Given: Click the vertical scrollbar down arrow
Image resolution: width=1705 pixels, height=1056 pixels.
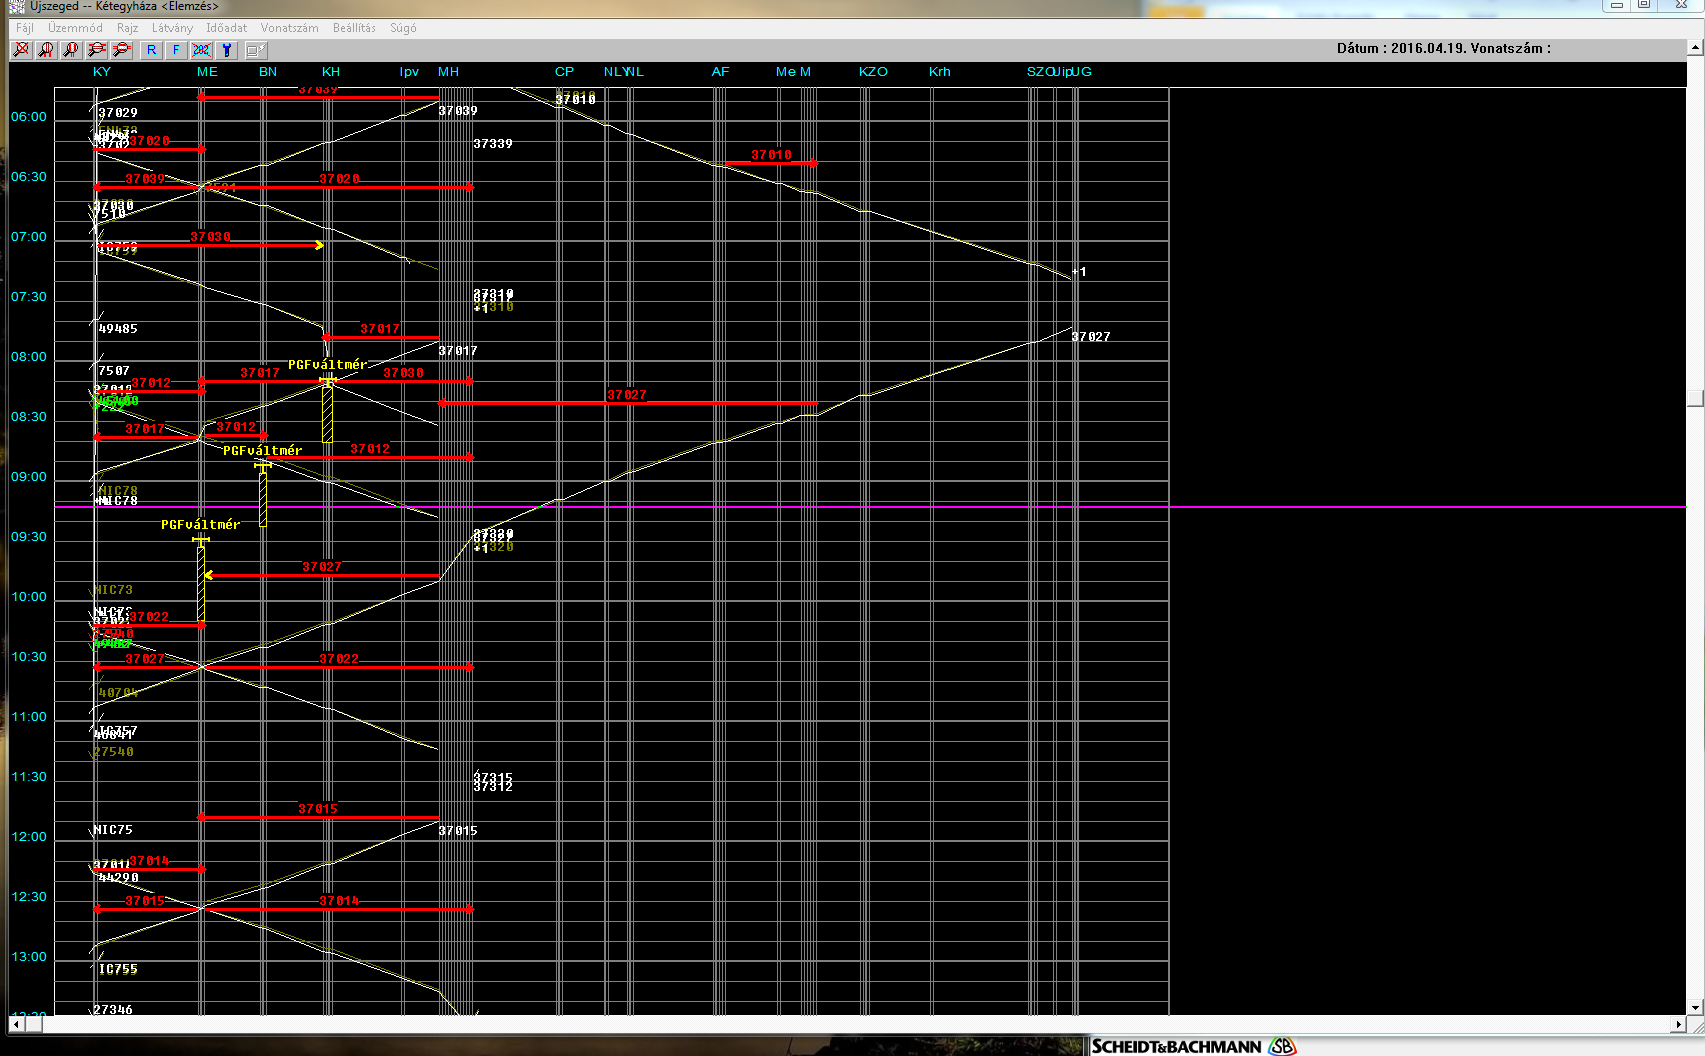Looking at the screenshot, I should pos(1696,1008).
